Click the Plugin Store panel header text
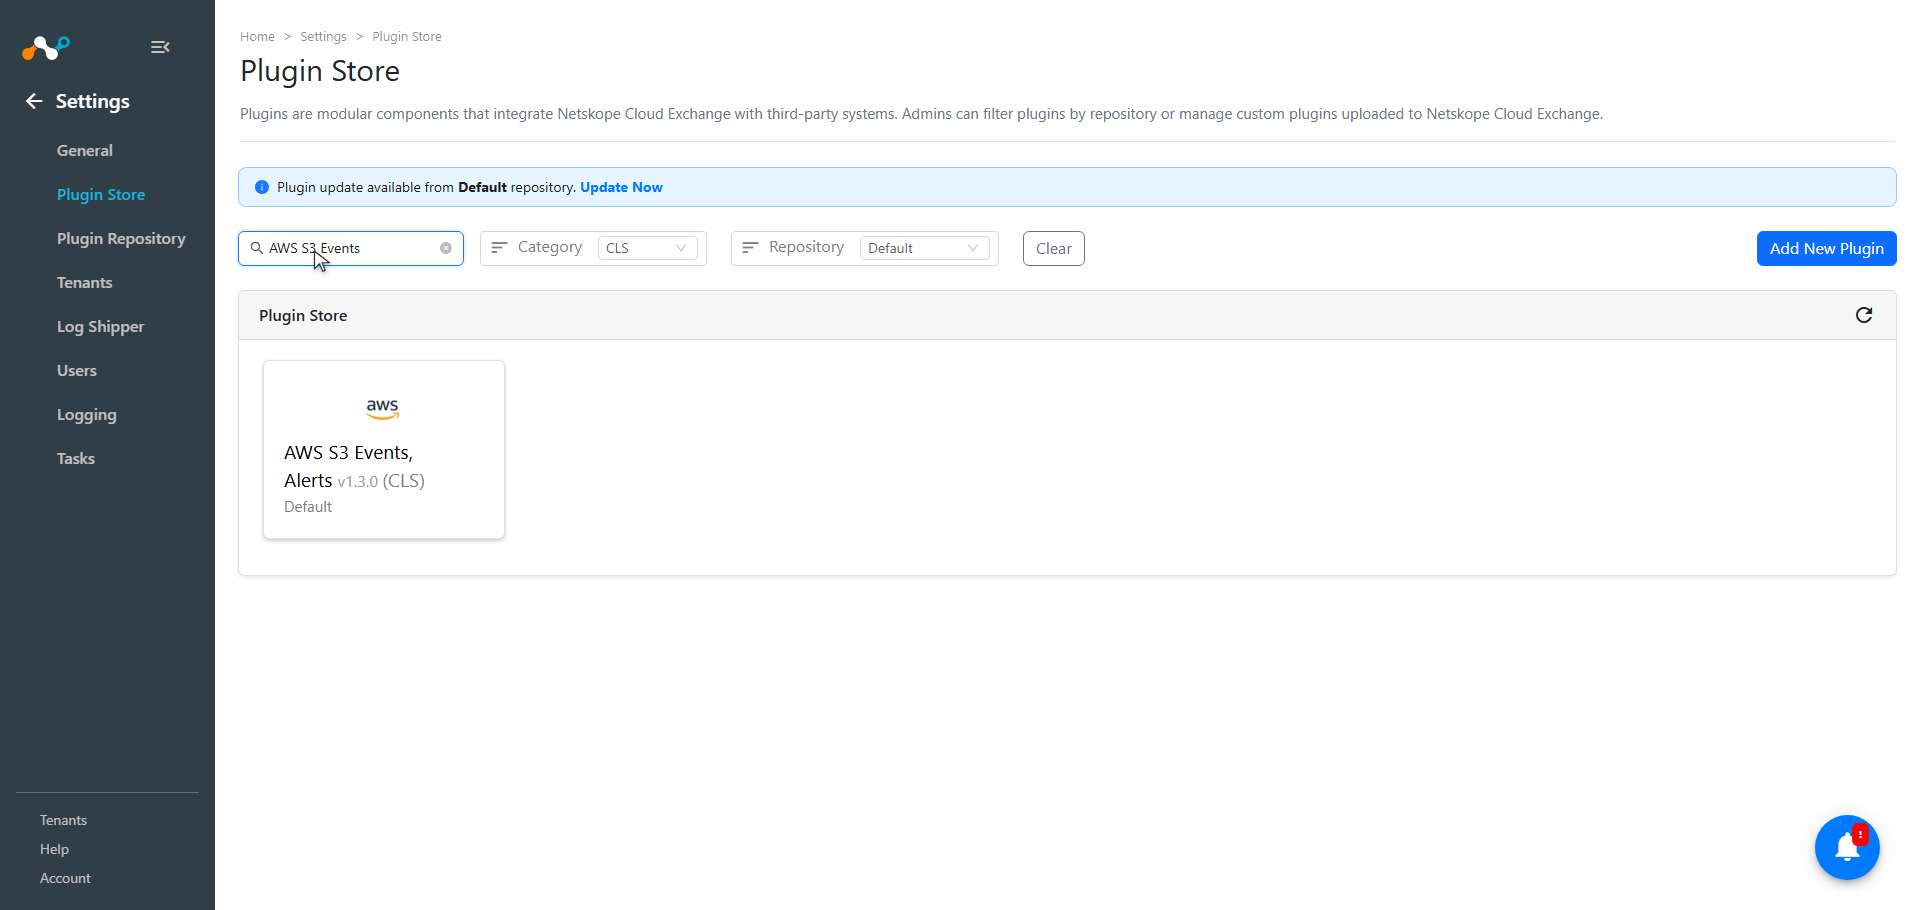 pyautogui.click(x=303, y=315)
